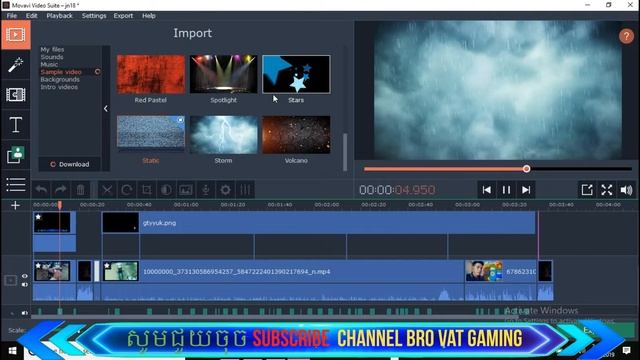Select the Spotlight sample thumbnail
This screenshot has height=360, width=640.
point(223,74)
